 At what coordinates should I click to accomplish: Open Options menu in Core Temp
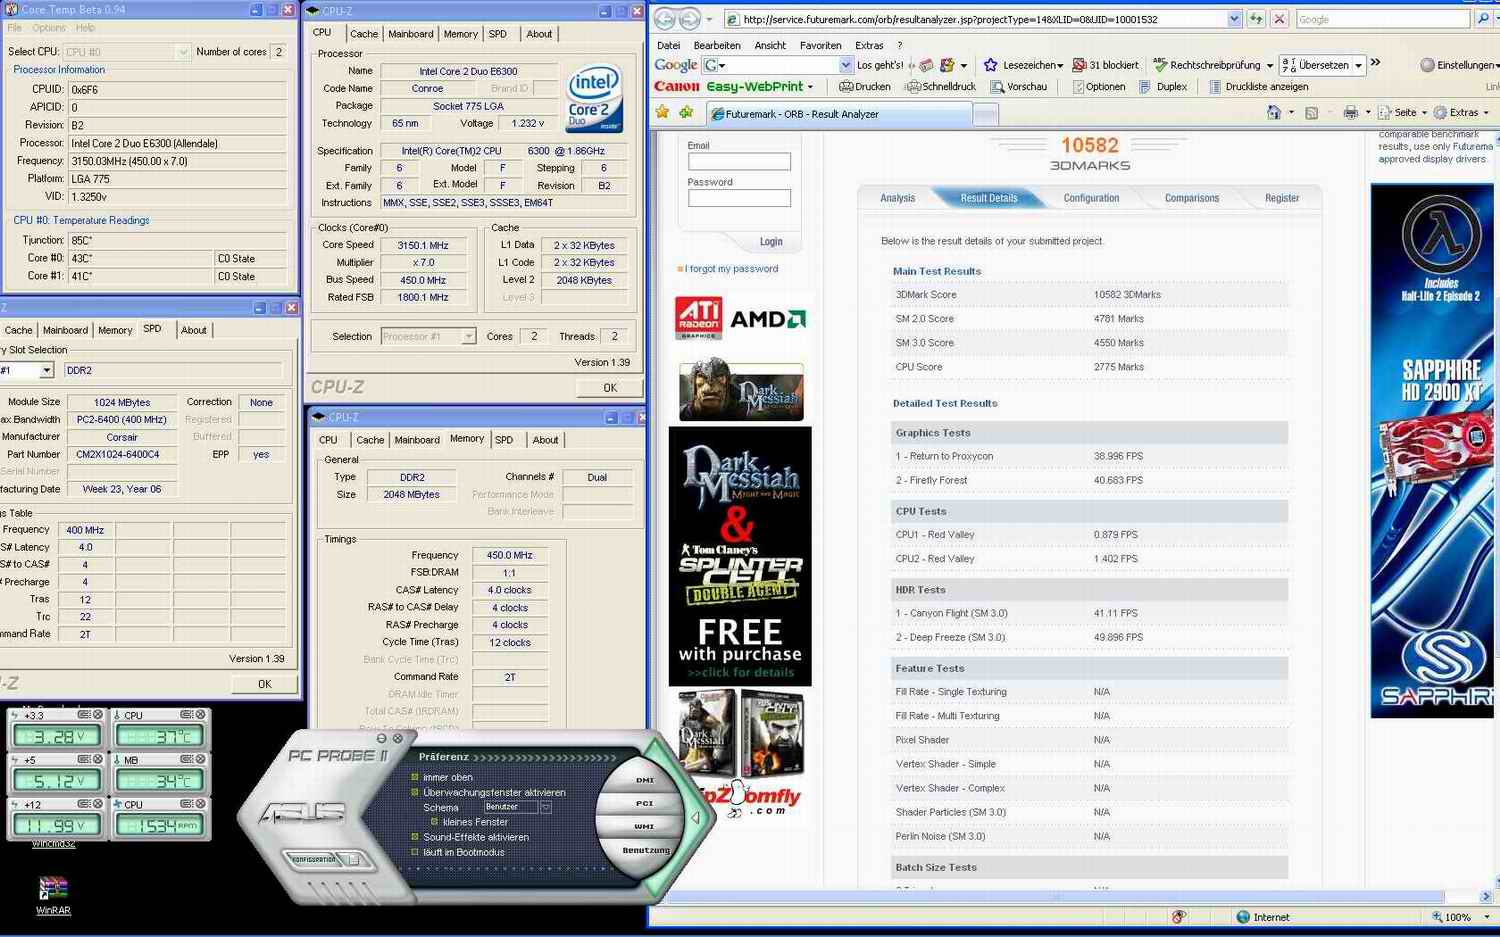[49, 28]
